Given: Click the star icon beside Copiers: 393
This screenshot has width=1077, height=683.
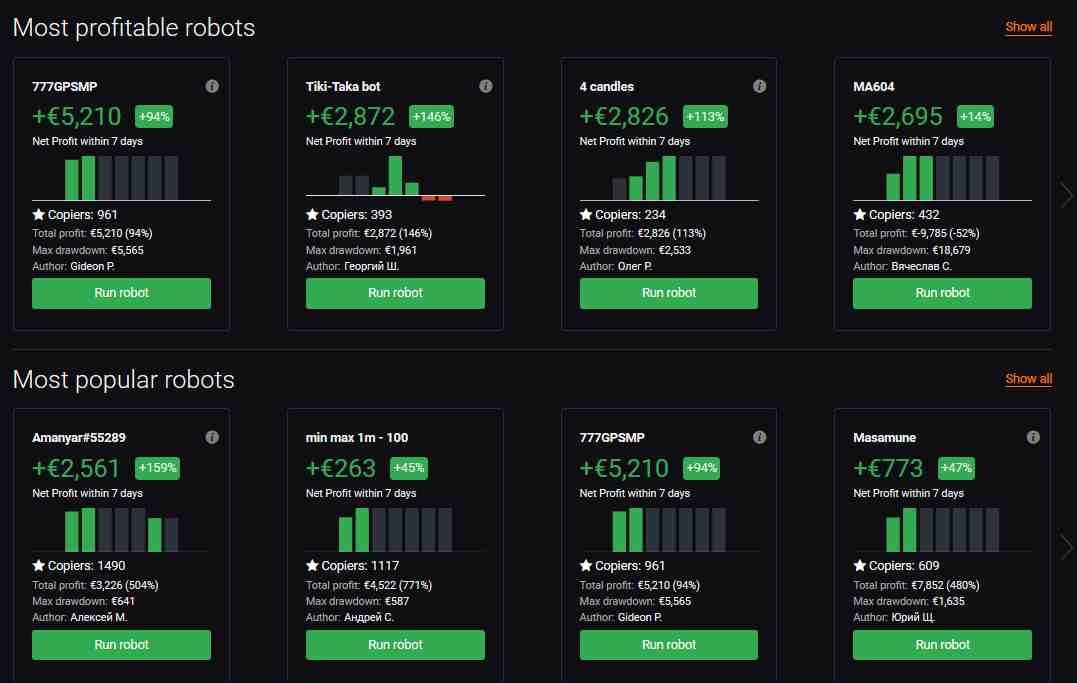Looking at the screenshot, I should click(313, 214).
